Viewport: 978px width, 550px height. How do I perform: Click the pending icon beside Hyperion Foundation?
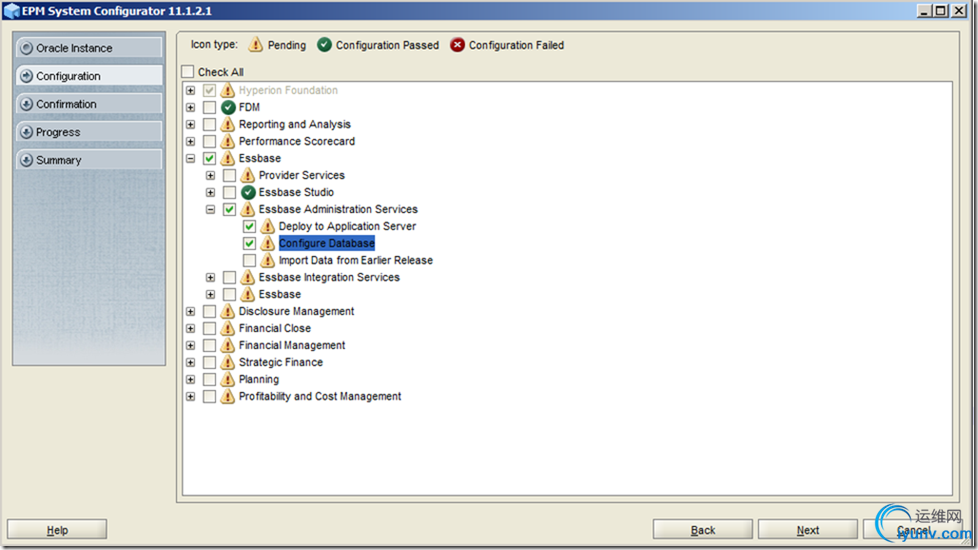228,90
